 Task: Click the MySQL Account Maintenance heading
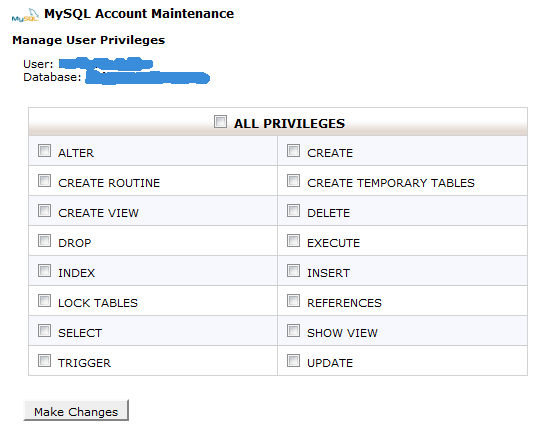tap(139, 14)
